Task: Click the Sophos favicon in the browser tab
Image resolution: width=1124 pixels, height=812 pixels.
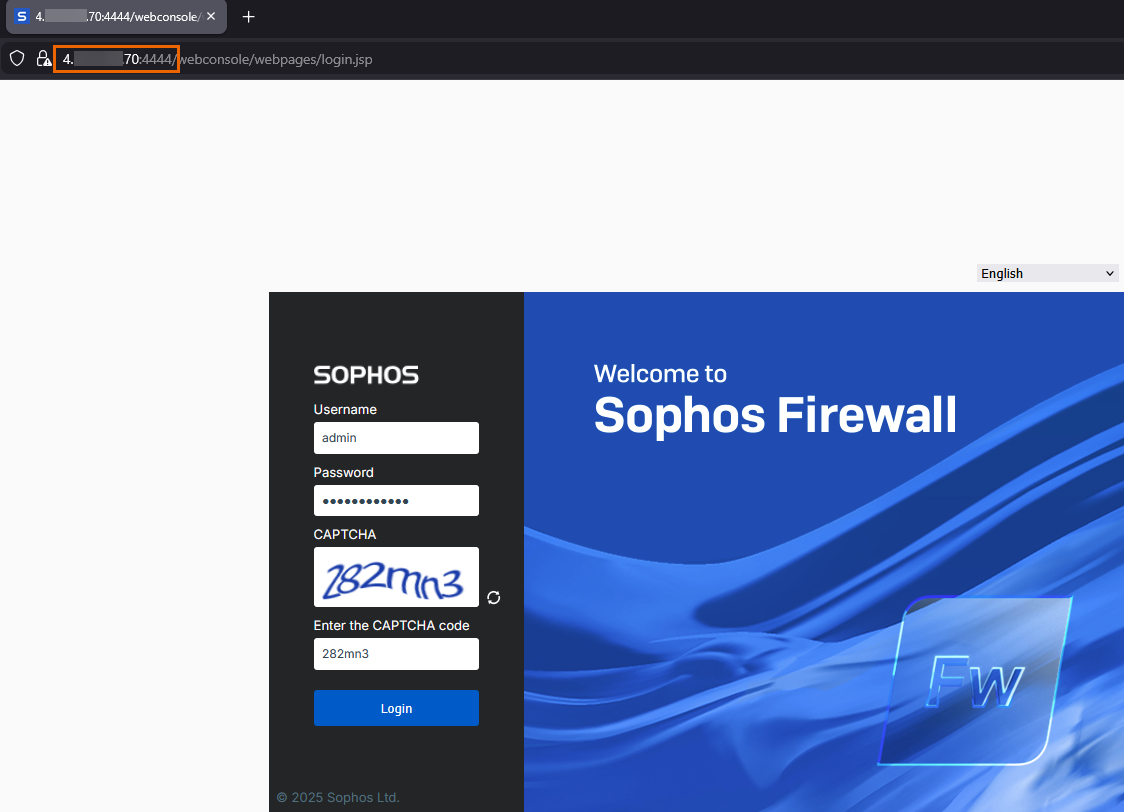Action: click(21, 17)
